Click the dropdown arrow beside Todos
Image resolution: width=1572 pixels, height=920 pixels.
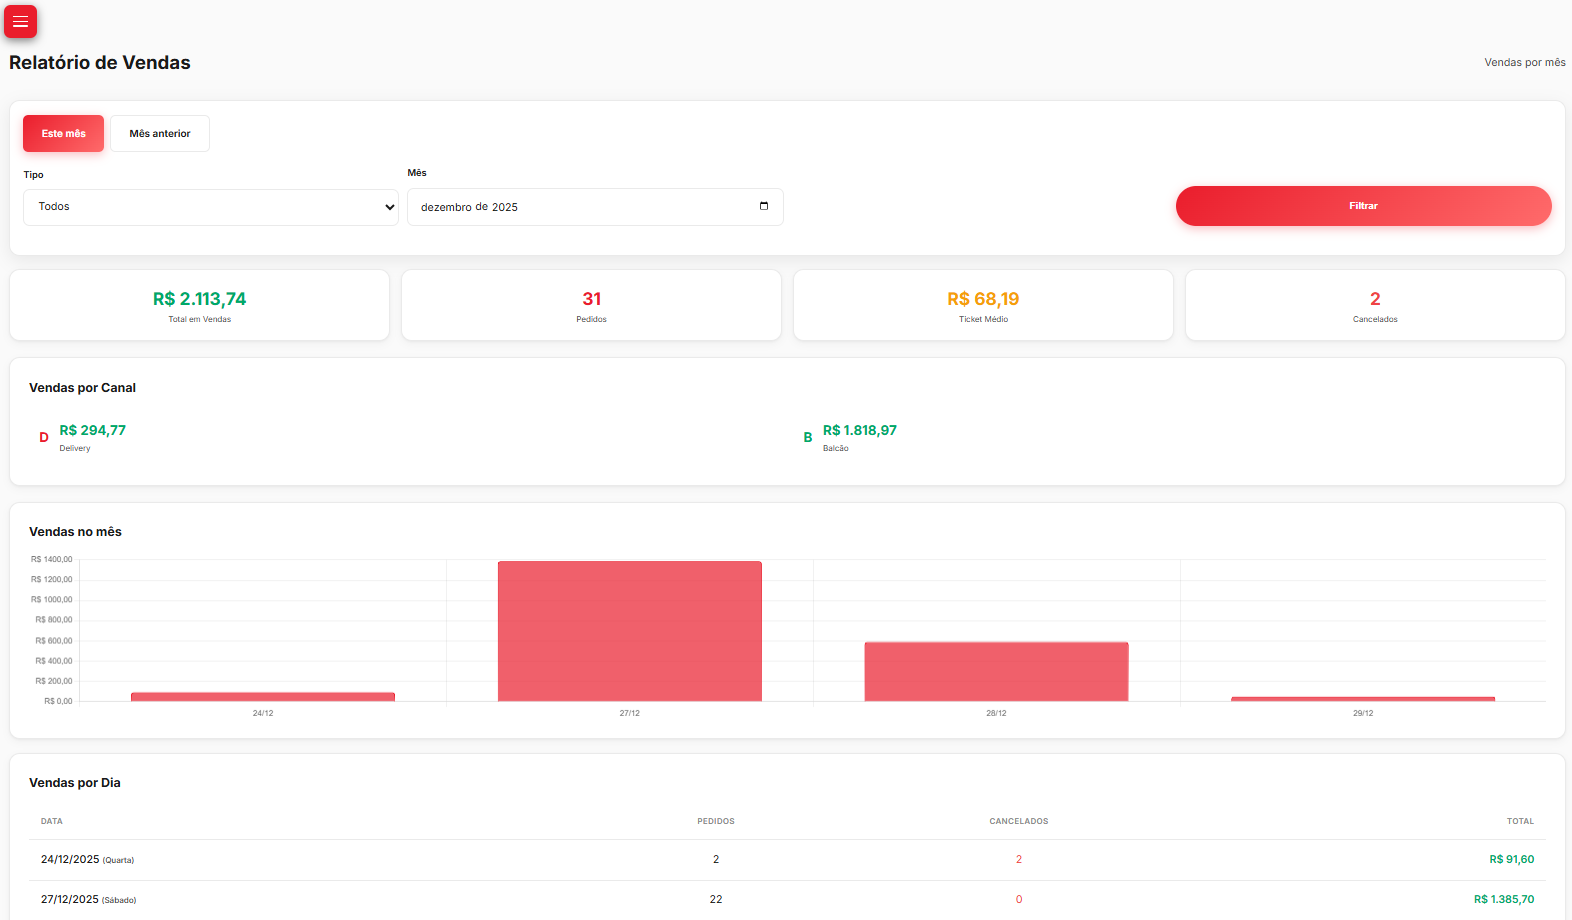(x=389, y=207)
